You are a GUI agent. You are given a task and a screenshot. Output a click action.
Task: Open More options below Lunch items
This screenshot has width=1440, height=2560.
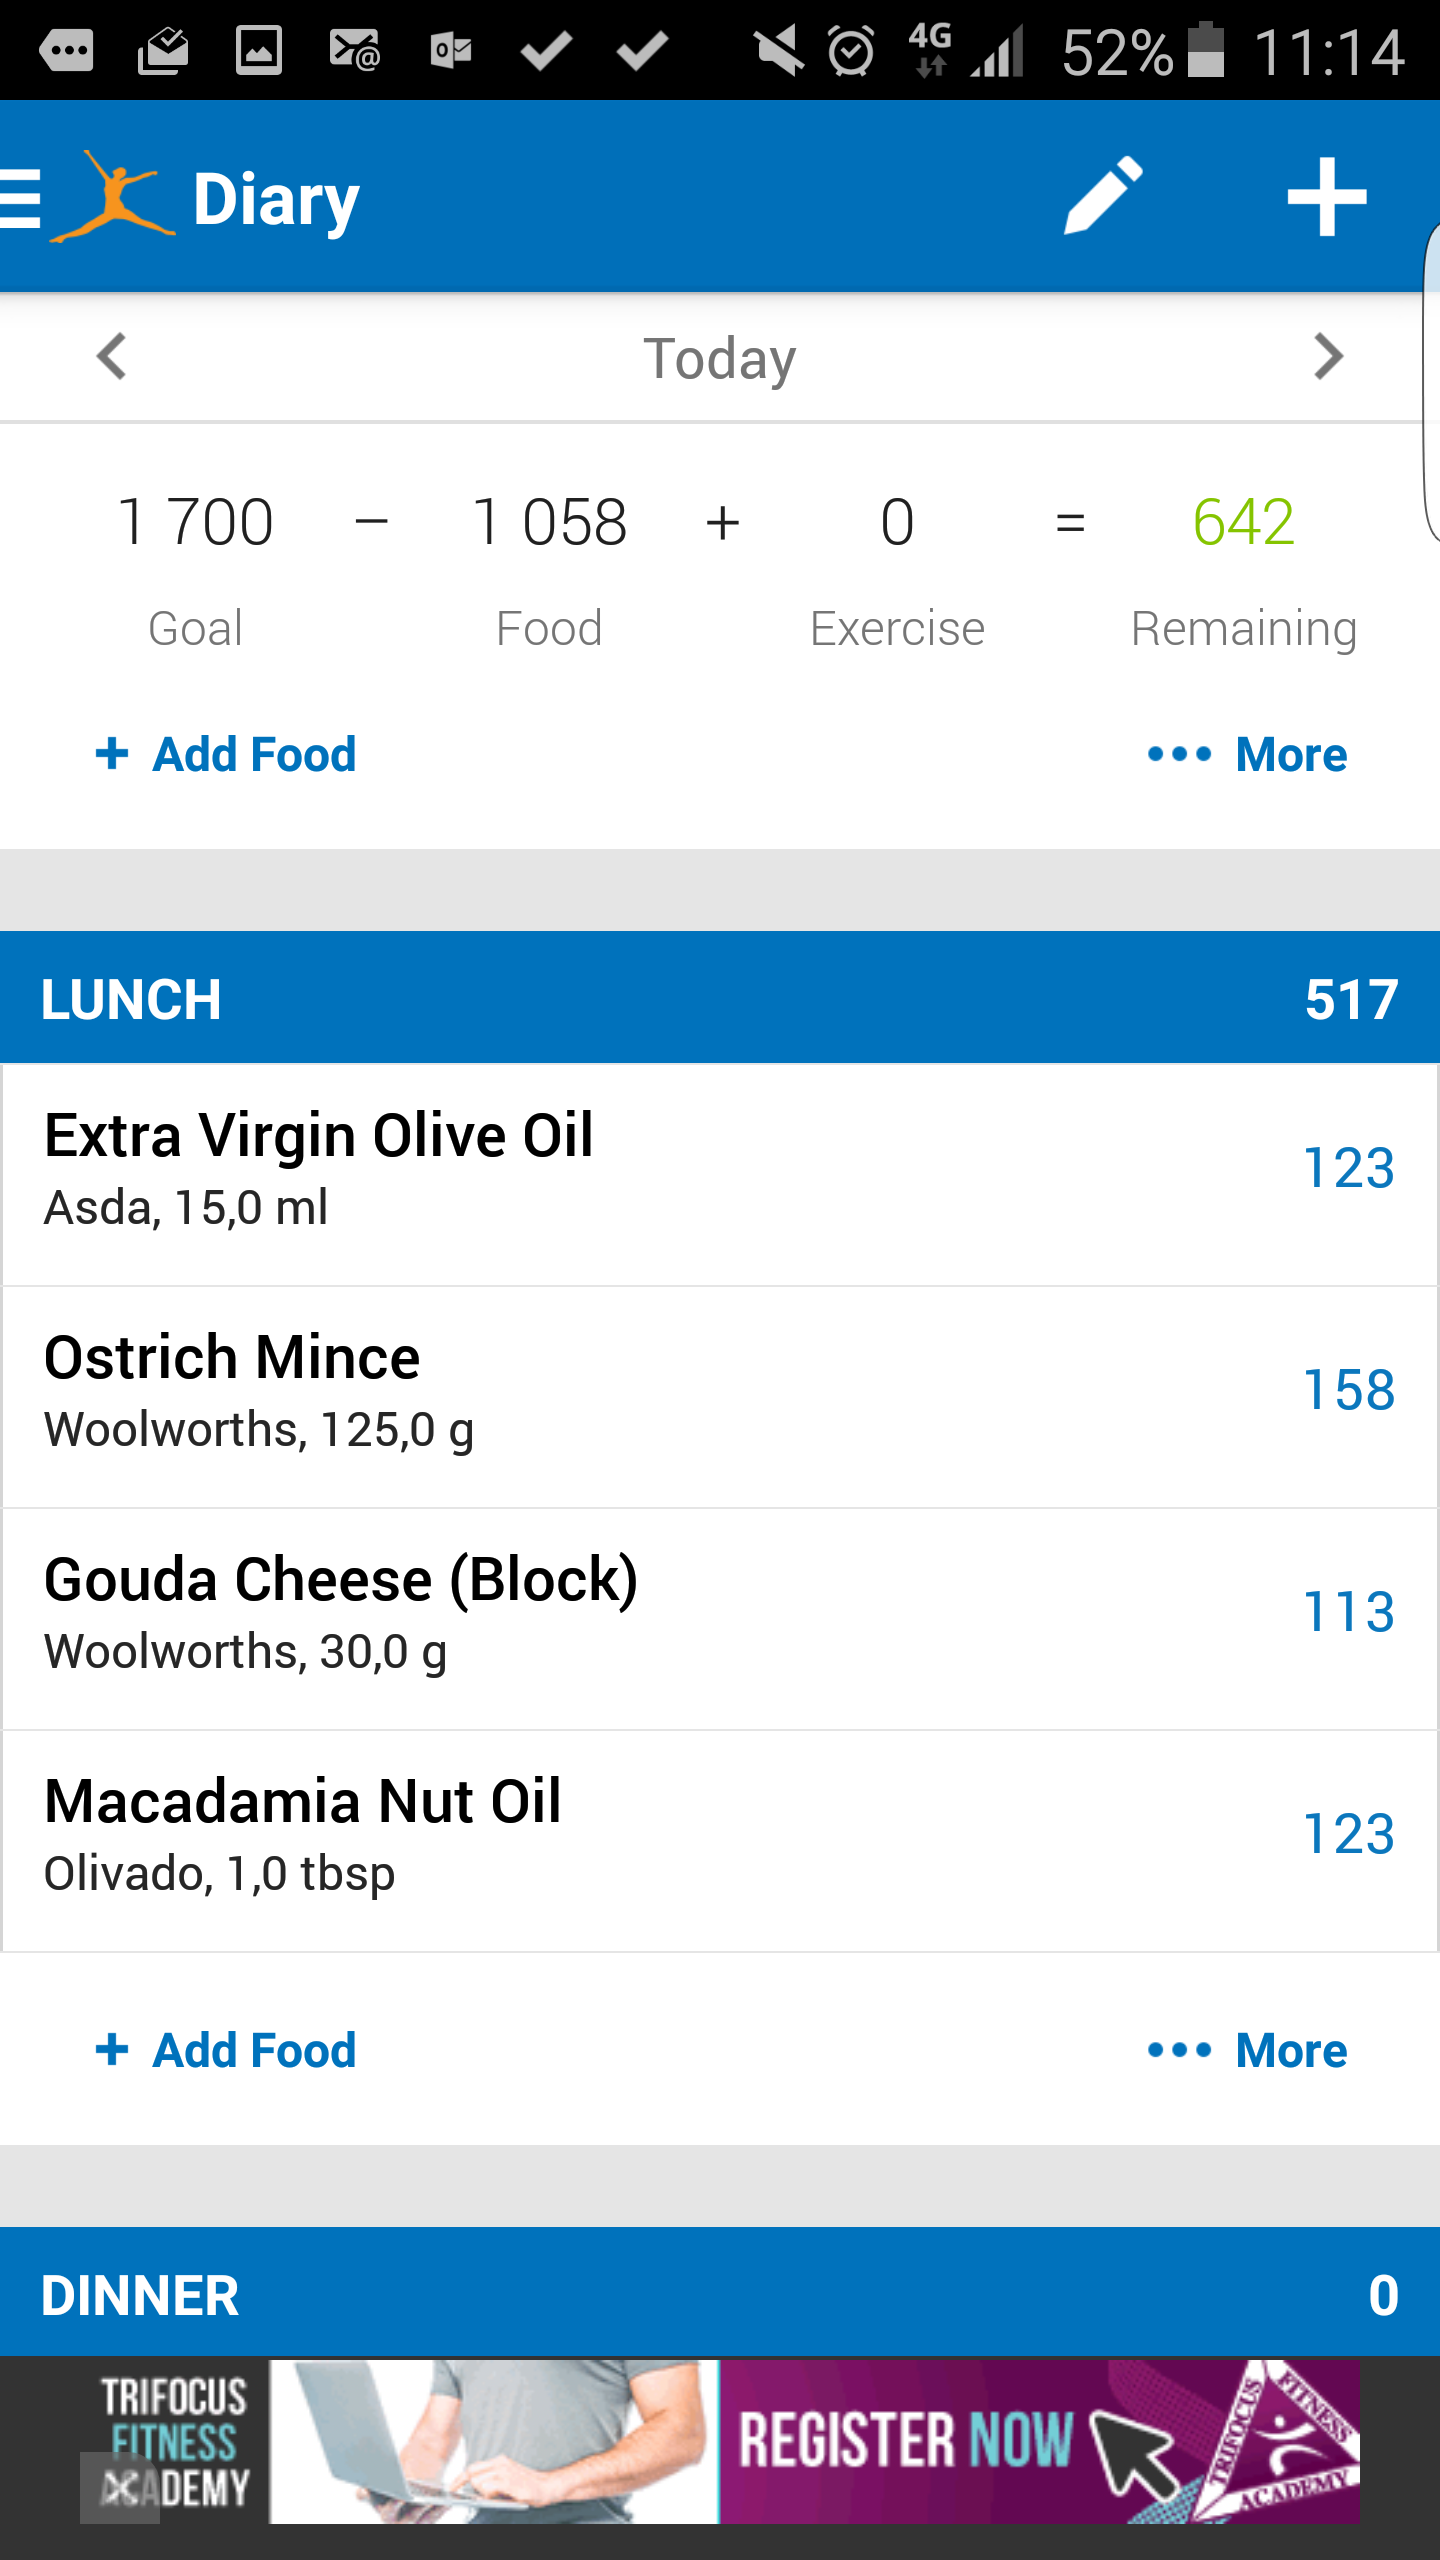pos(1247,2050)
